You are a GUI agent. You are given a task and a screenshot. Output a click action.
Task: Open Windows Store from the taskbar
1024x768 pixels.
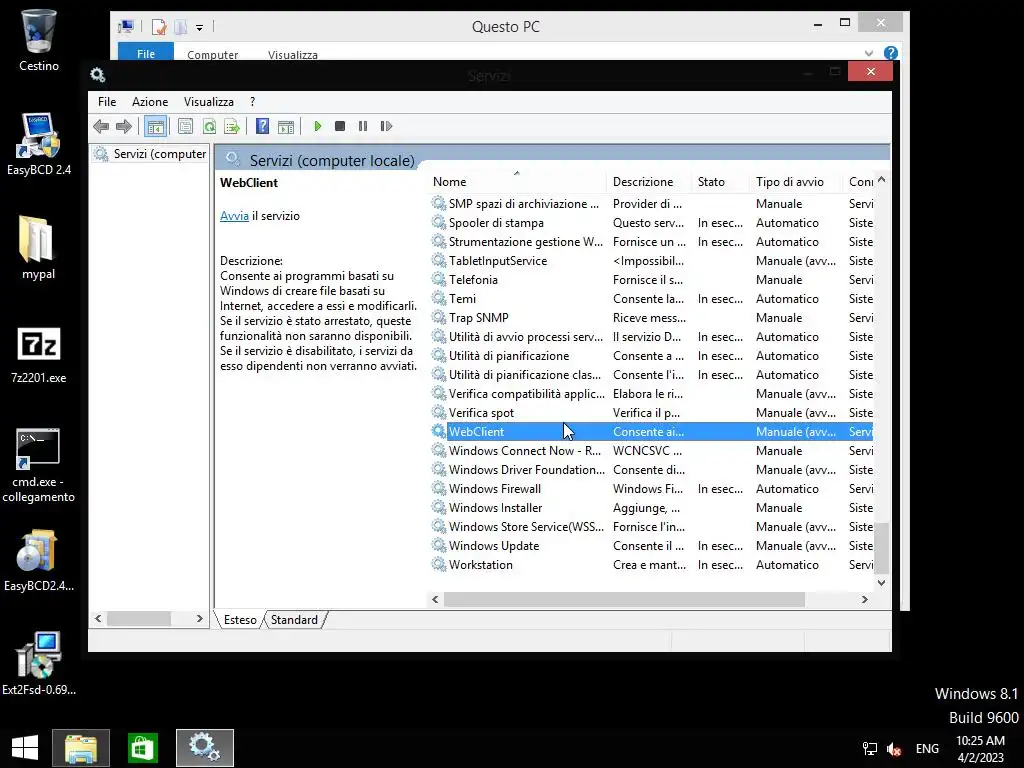(x=142, y=748)
